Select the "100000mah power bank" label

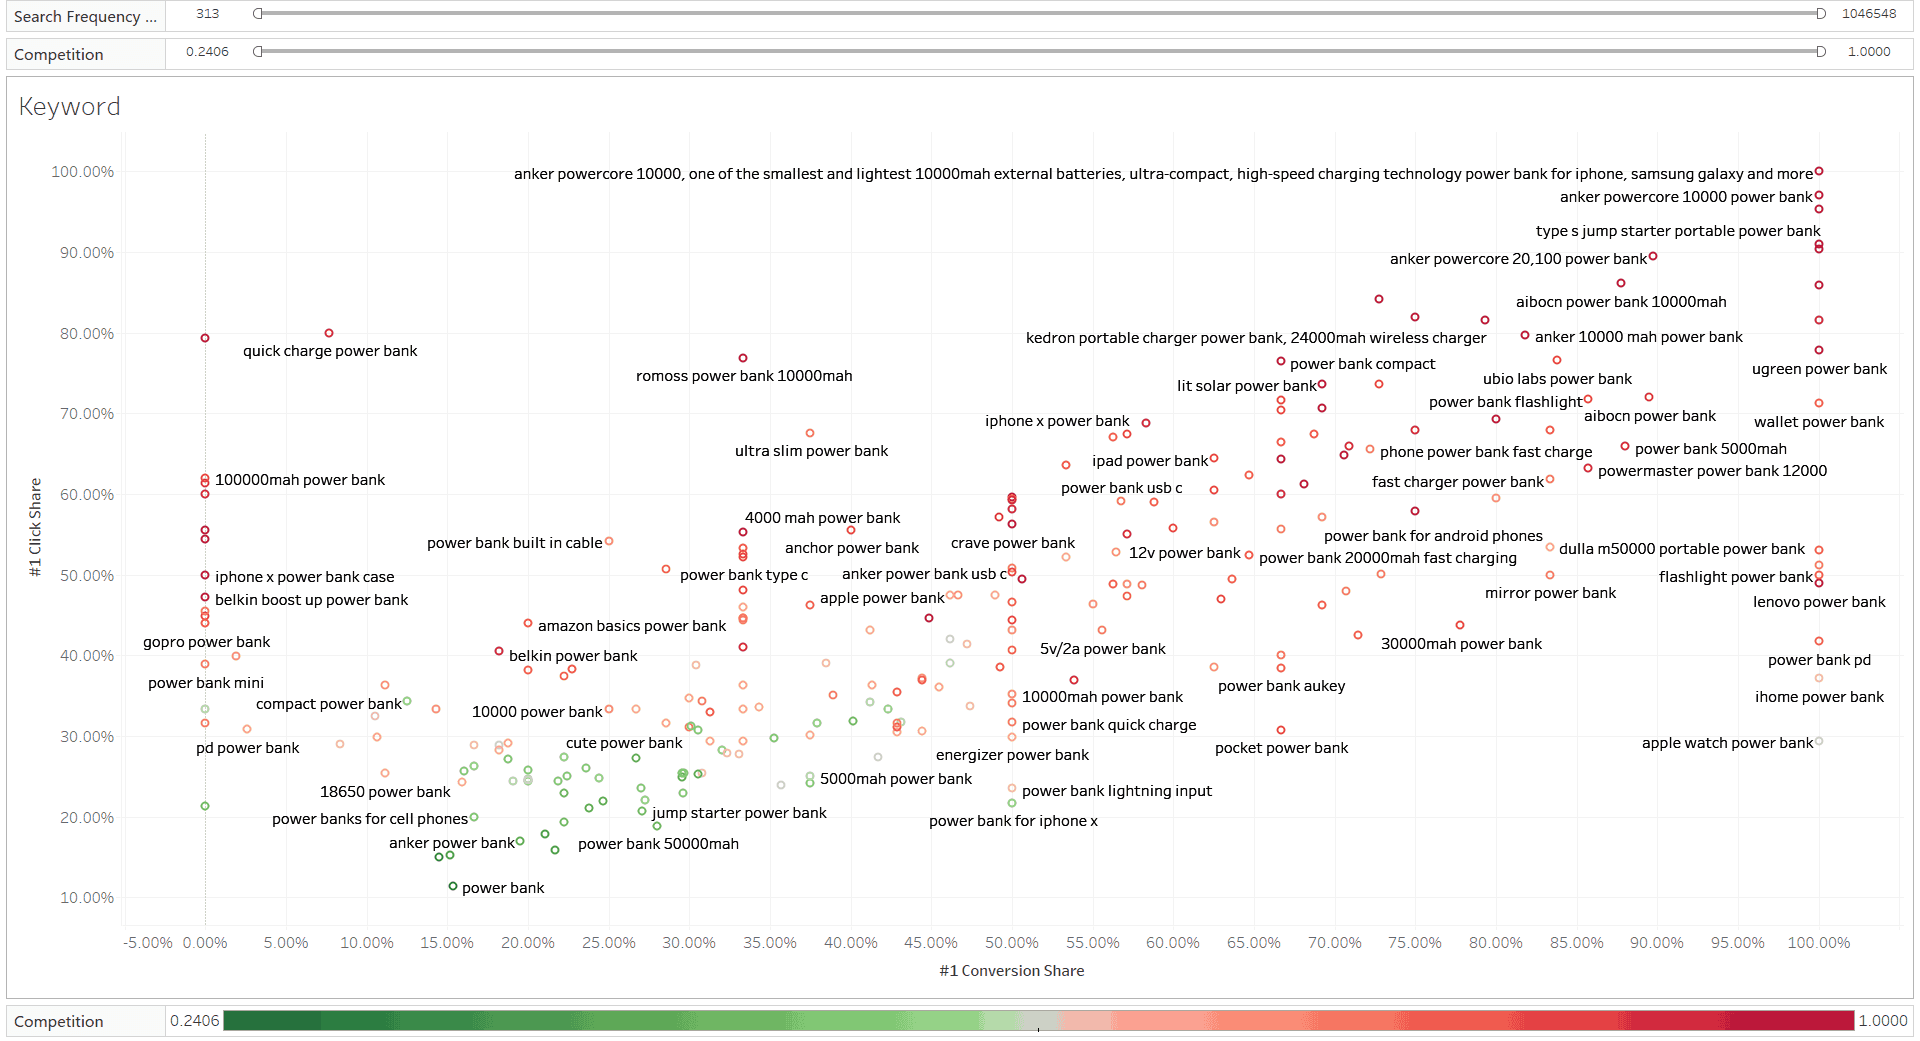[x=300, y=480]
